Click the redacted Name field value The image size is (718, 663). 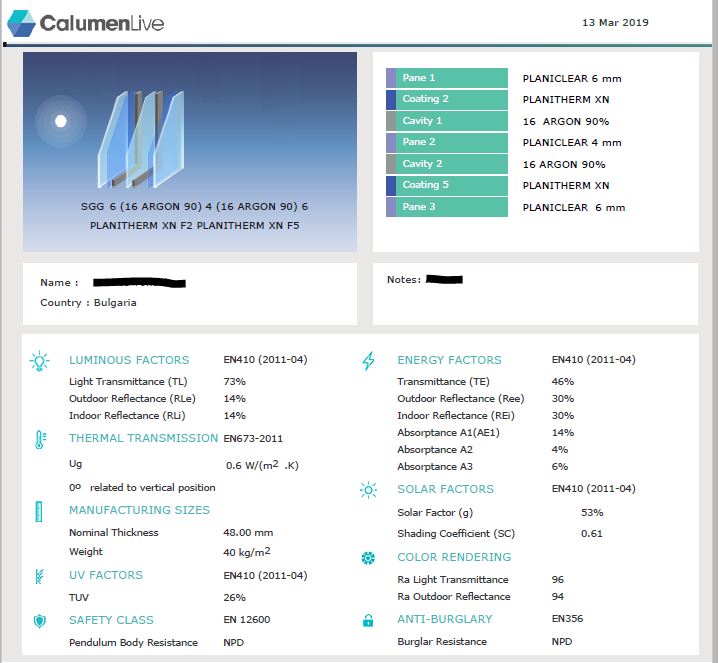tap(139, 283)
